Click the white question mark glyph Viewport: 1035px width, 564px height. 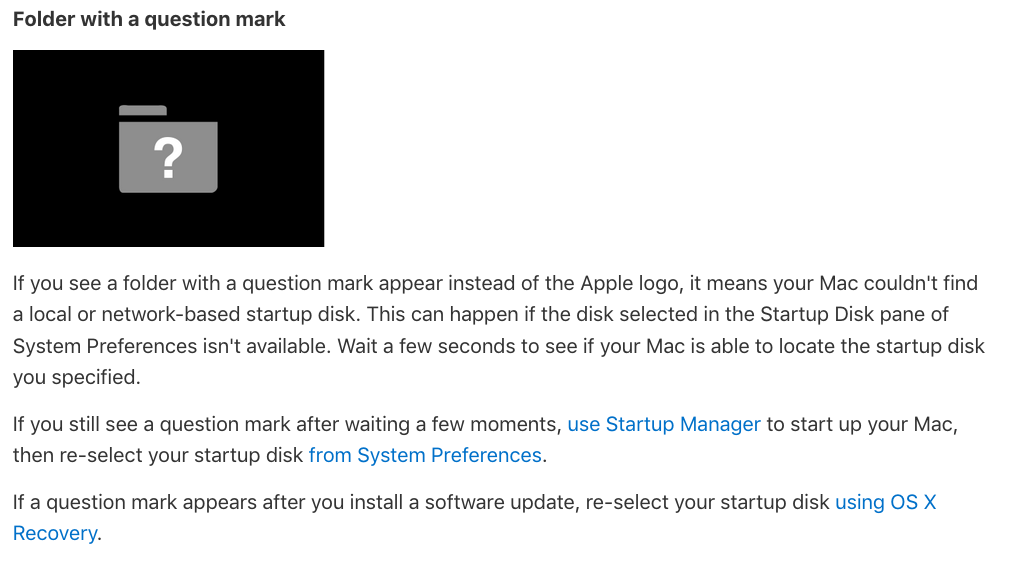pyautogui.click(x=168, y=159)
